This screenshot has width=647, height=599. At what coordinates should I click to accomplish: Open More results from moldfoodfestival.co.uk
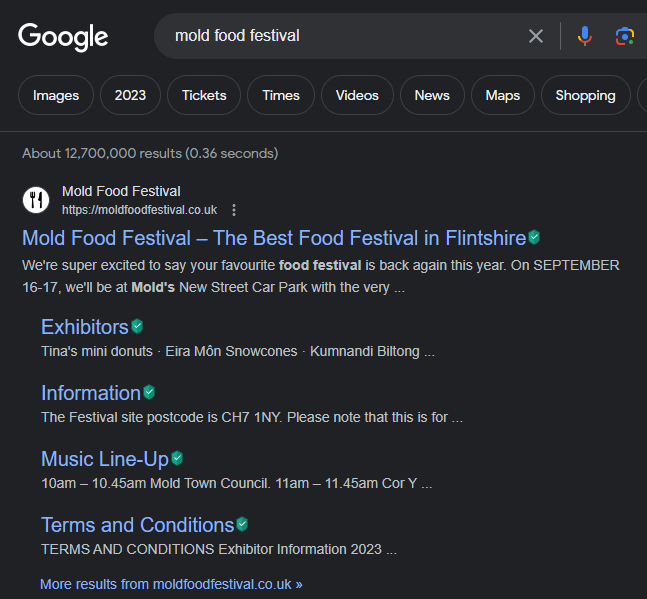point(171,584)
